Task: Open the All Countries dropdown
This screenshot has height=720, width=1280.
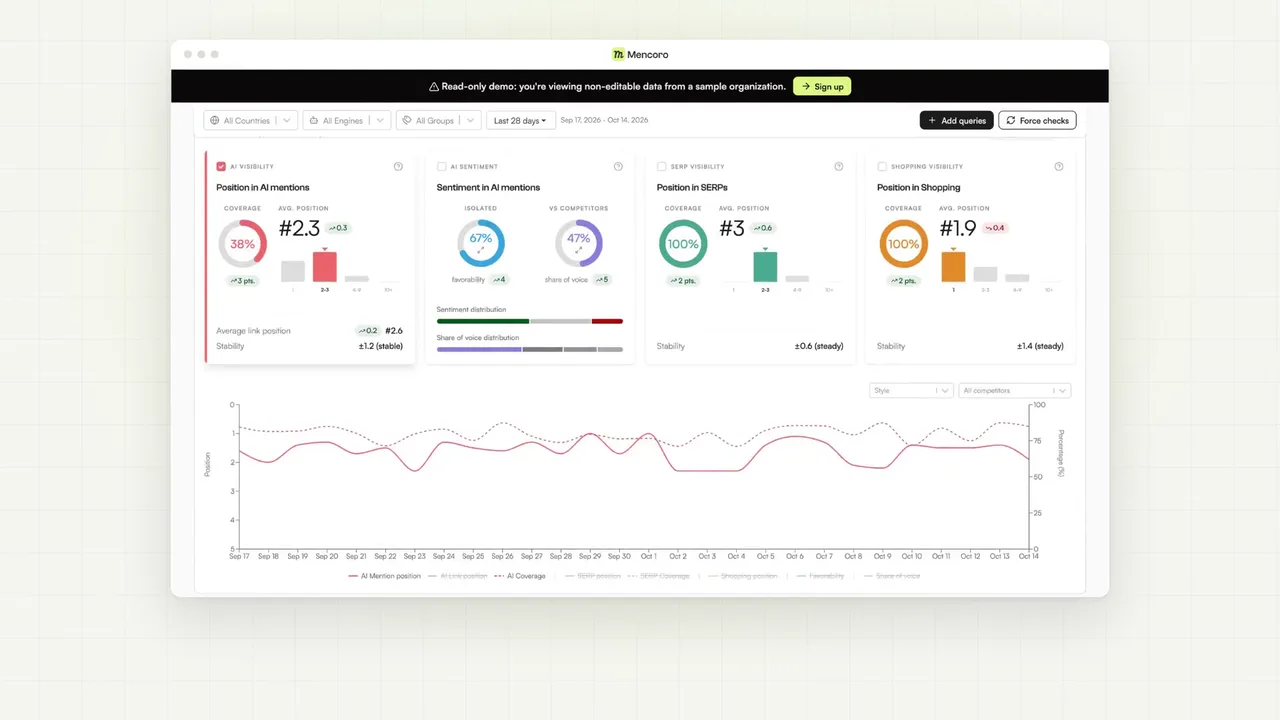Action: 251,121
